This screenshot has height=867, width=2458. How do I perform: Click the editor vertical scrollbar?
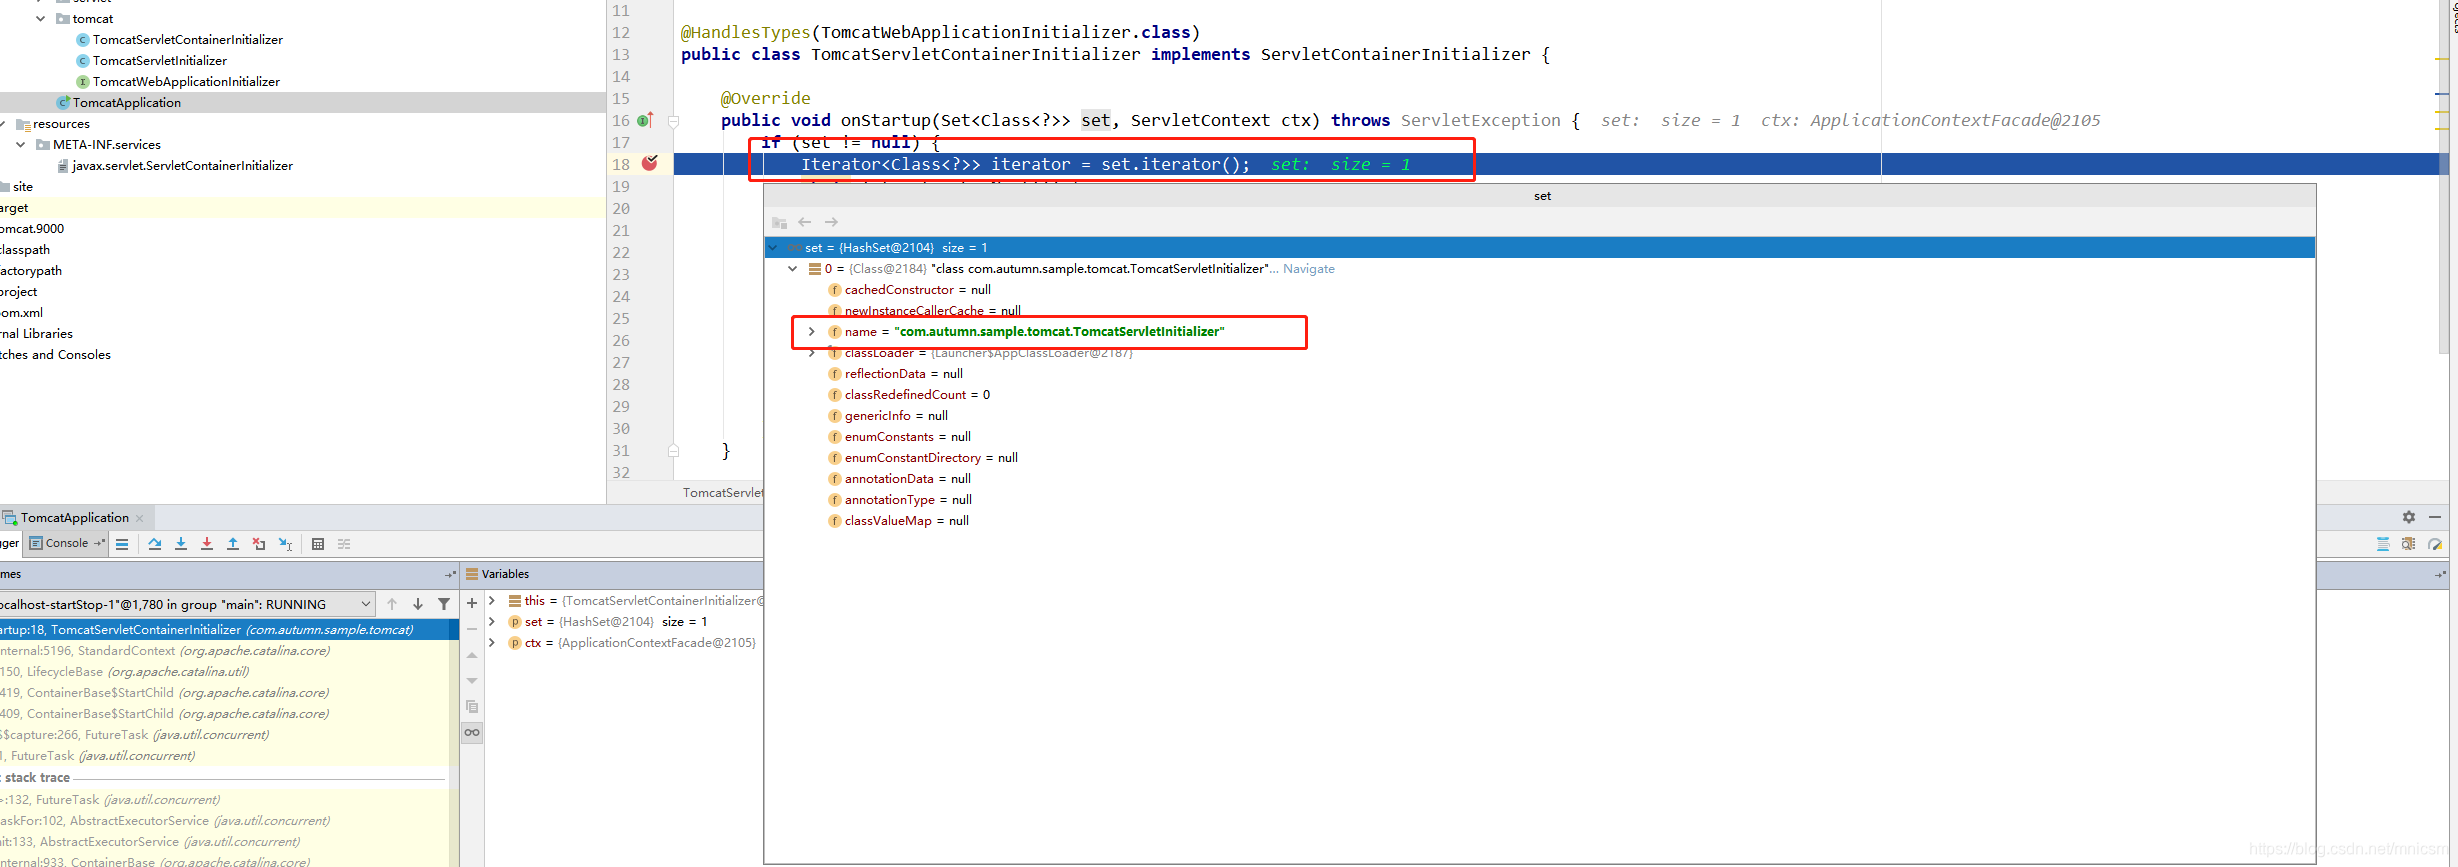tap(2443, 176)
